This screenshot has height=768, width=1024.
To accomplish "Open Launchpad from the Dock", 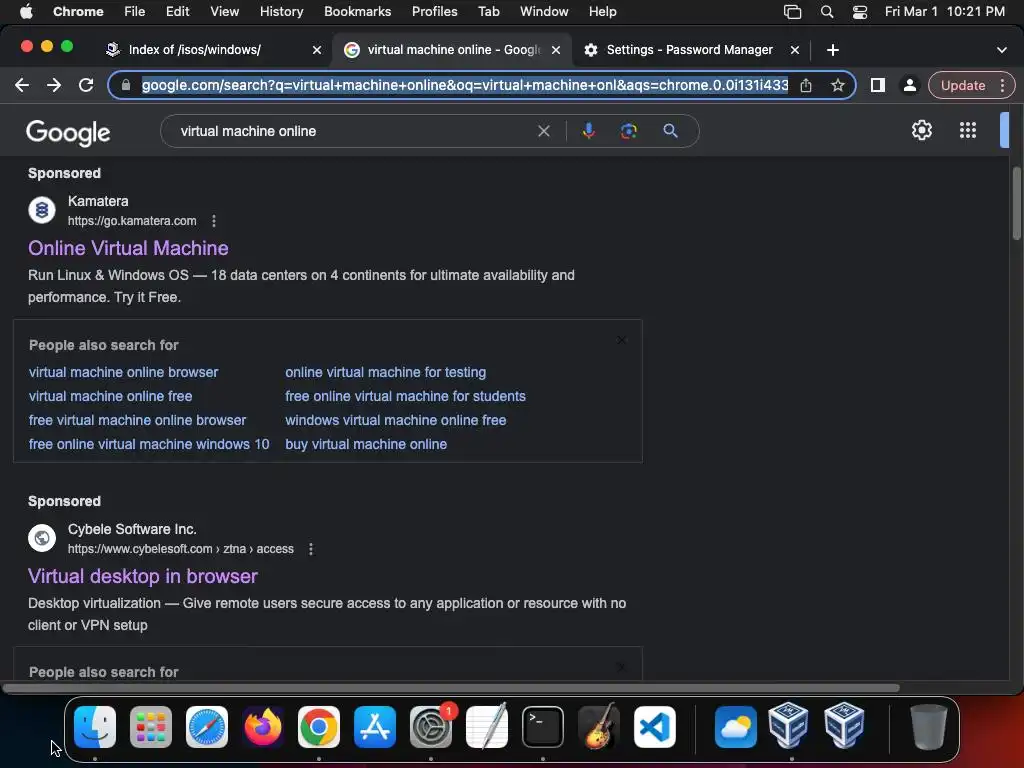I will pos(151,727).
